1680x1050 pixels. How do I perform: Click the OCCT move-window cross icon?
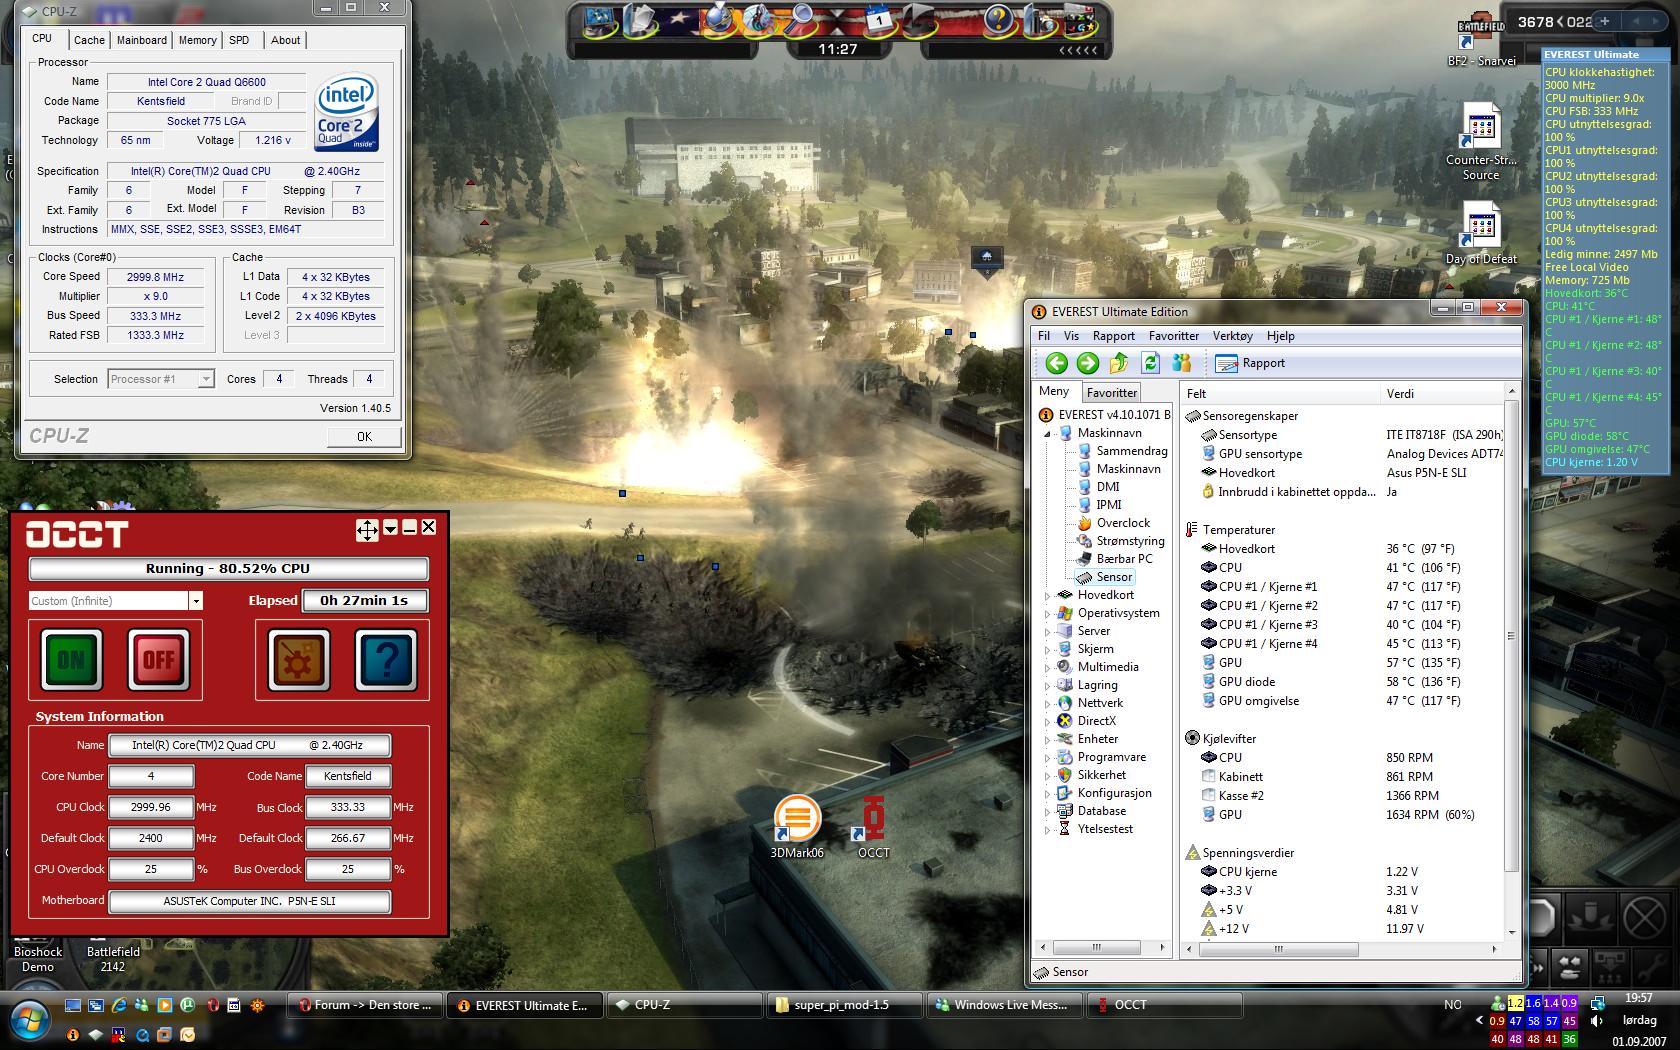[367, 530]
